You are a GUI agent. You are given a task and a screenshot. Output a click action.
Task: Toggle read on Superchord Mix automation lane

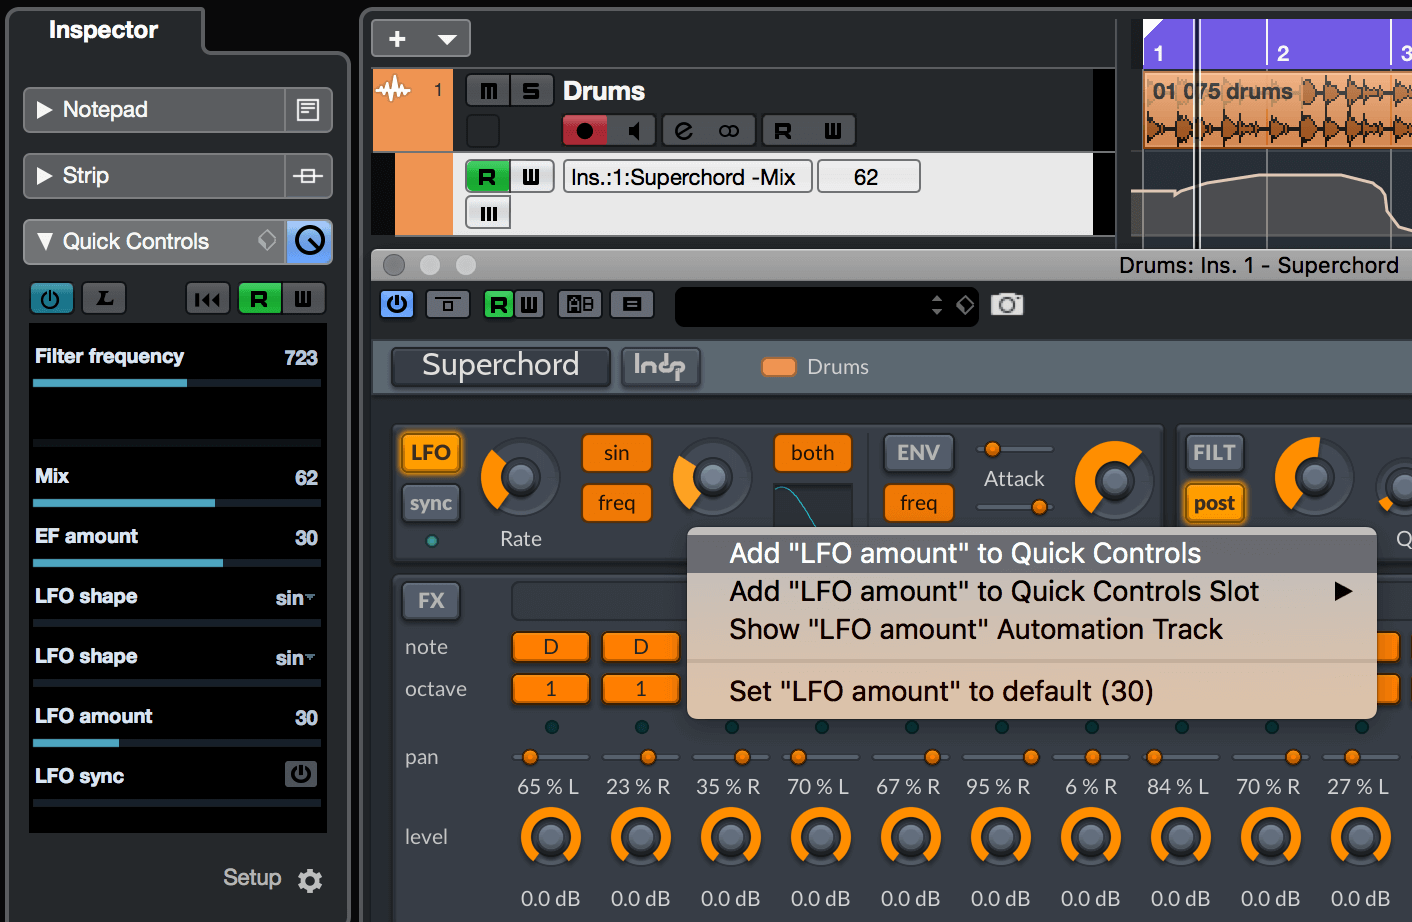tap(487, 177)
